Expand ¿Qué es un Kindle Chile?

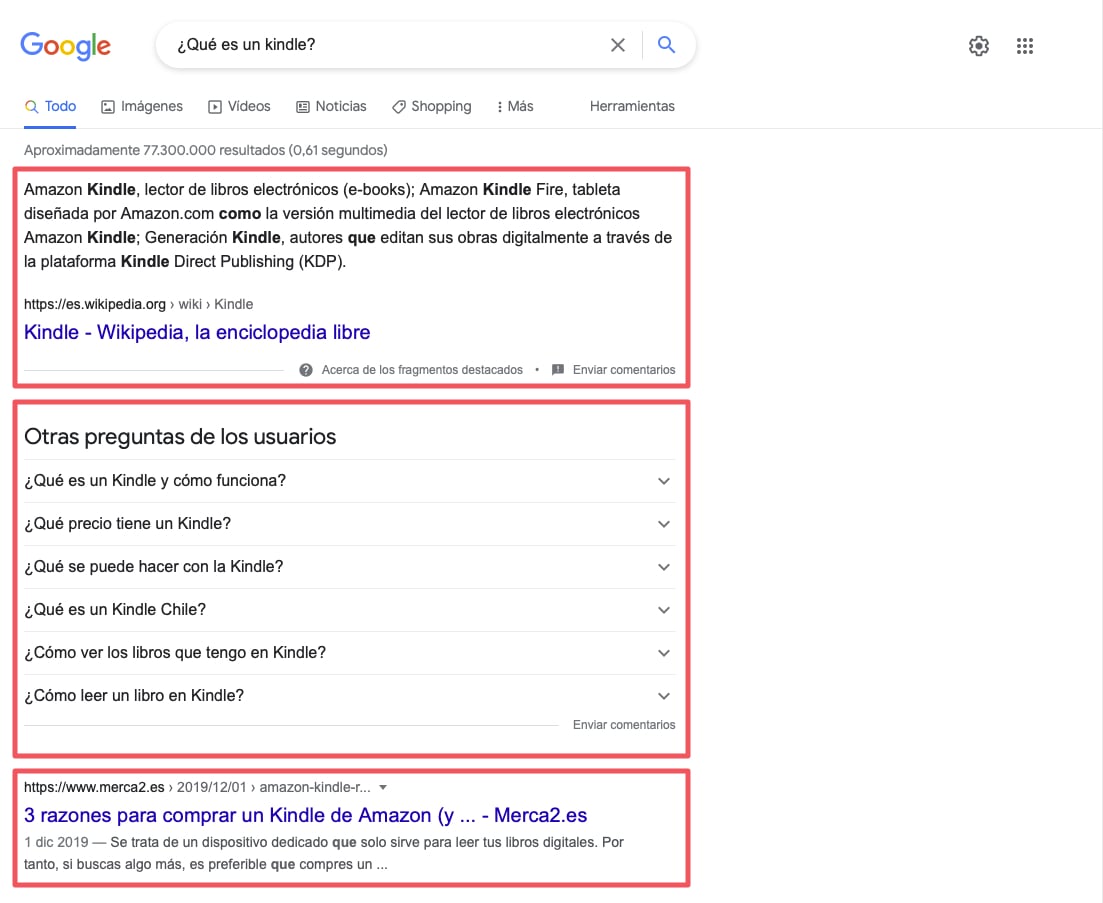click(350, 610)
